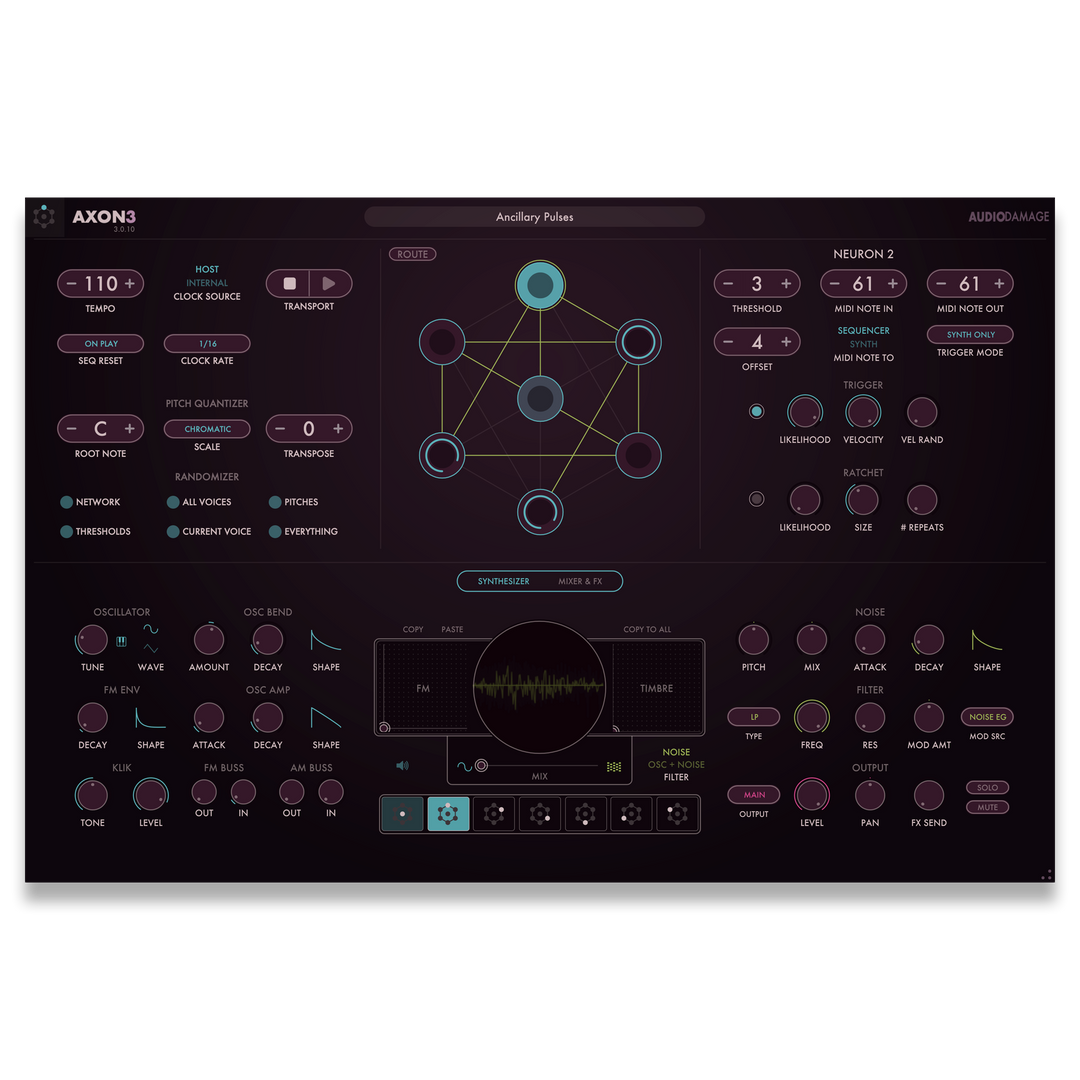Screen dimensions: 1080x1080
Task: Click the noise grid icon beside the Mix slider
Action: [613, 764]
